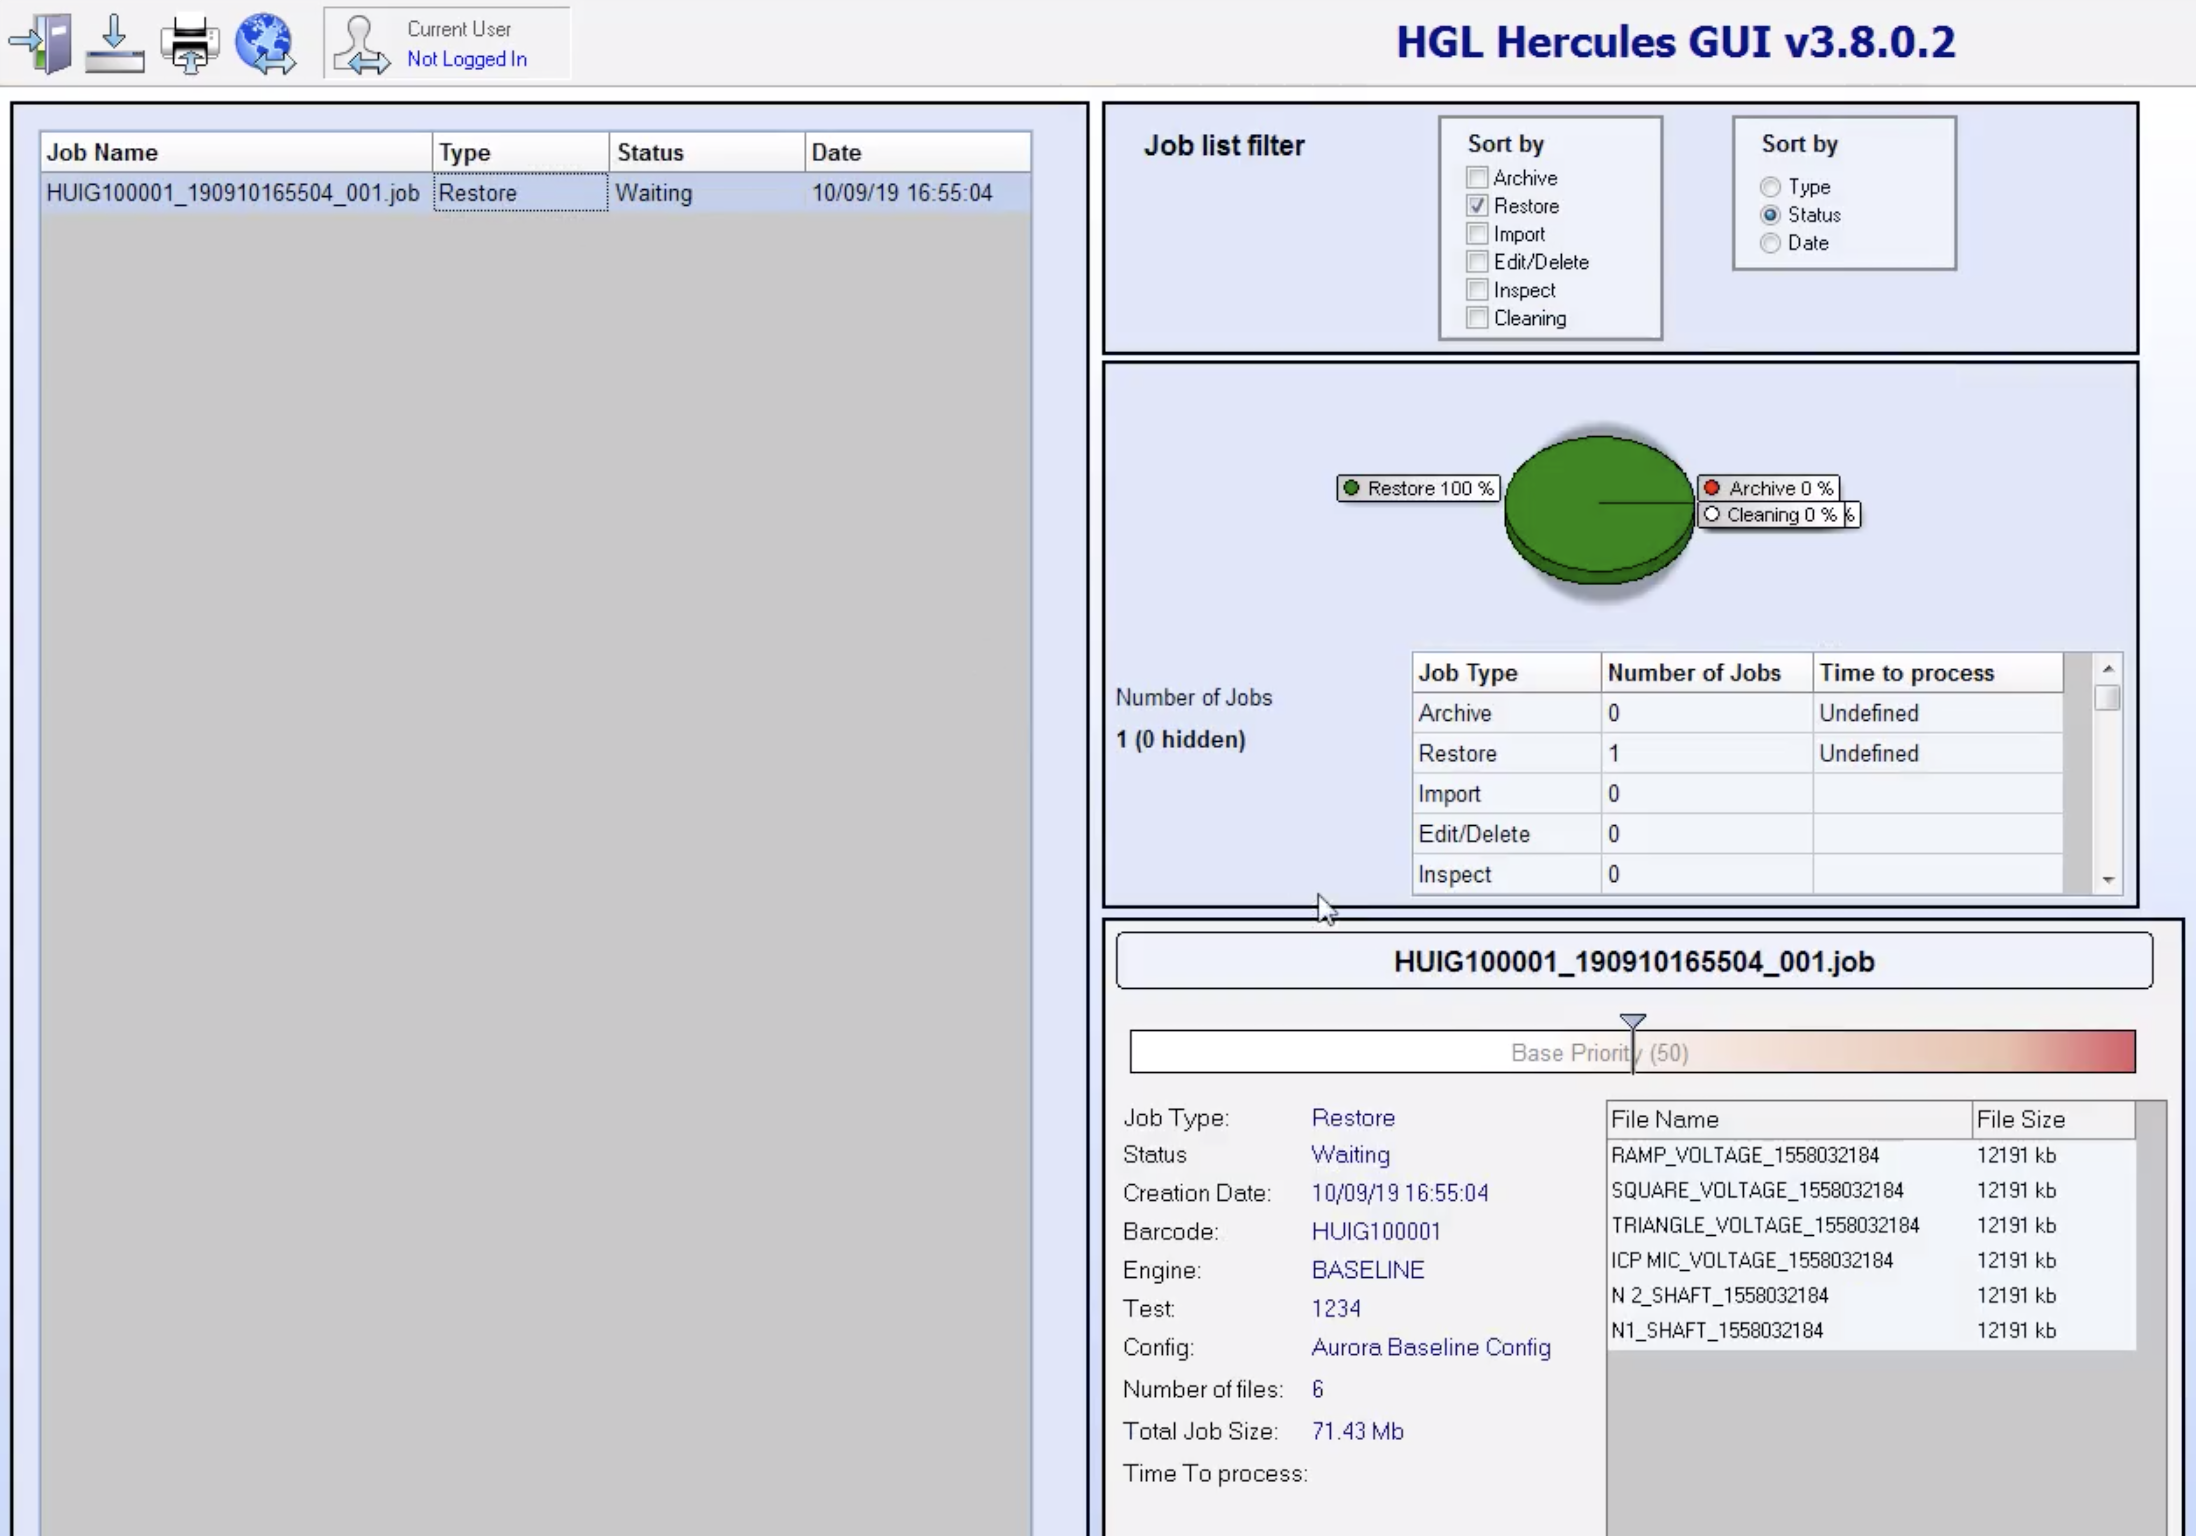Click the white Cleaning 0% legend marker
The height and width of the screenshot is (1536, 2196).
[x=1712, y=514]
